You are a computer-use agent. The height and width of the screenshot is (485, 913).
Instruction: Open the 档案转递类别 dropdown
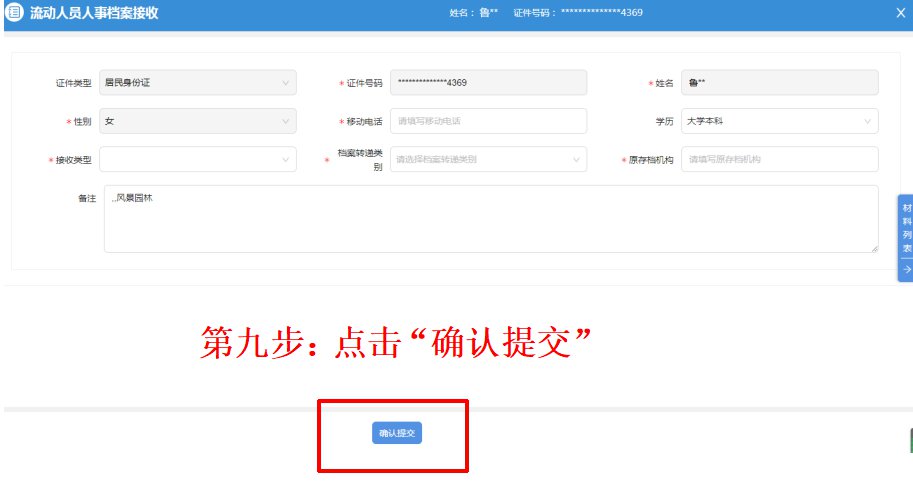point(489,160)
